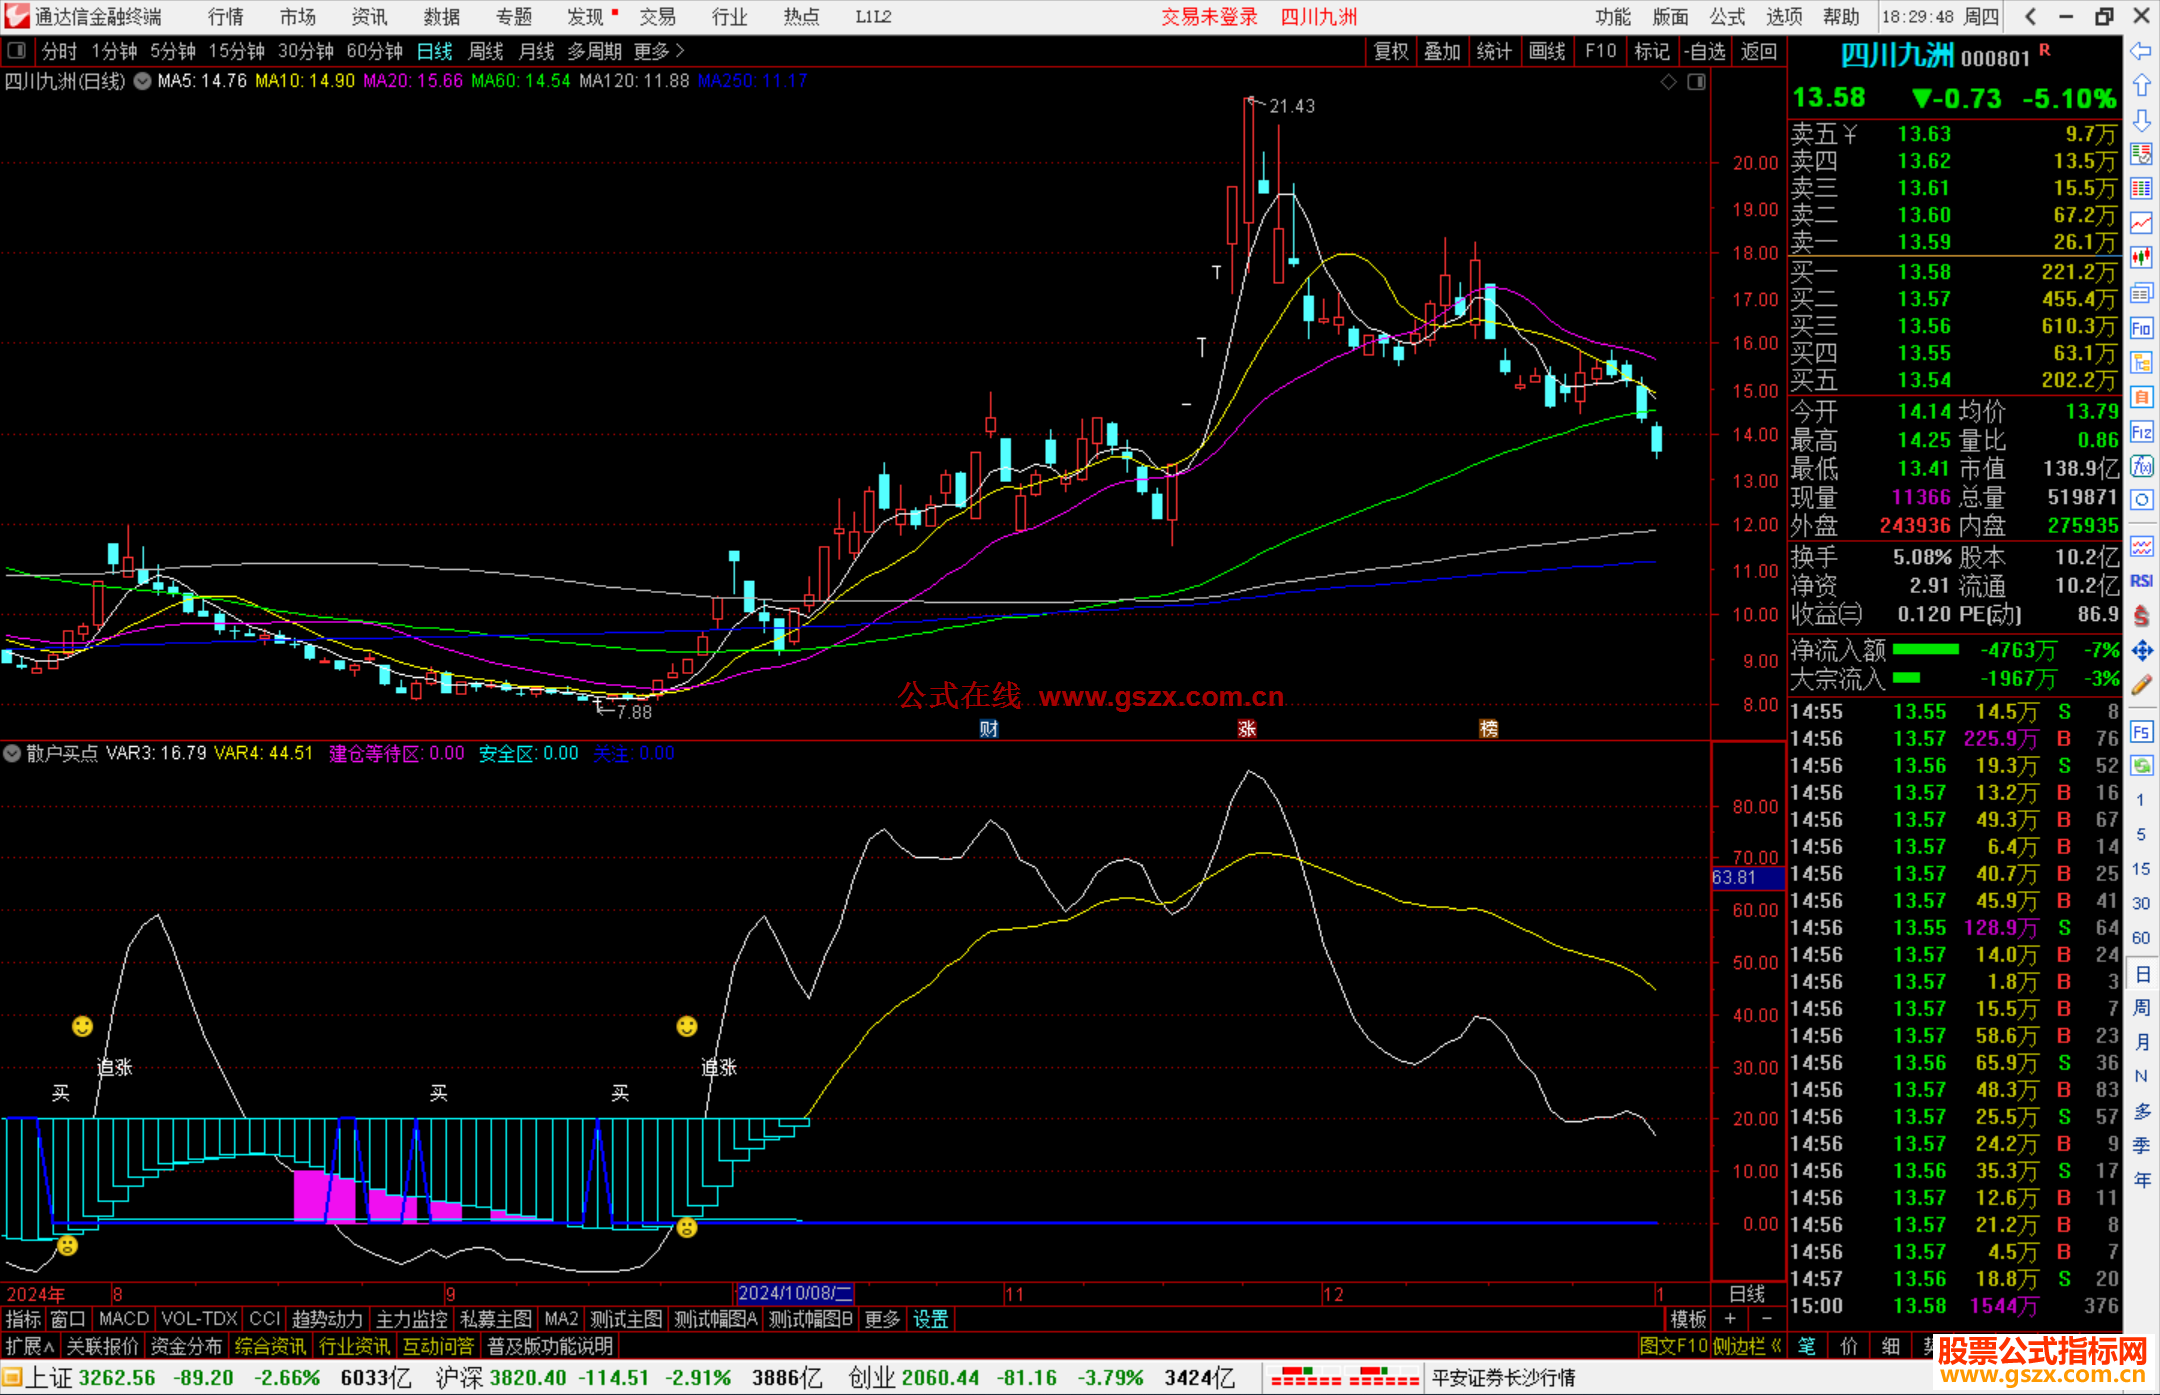Switch to the MACD indicator tab
The height and width of the screenshot is (1395, 2160).
(124, 1319)
